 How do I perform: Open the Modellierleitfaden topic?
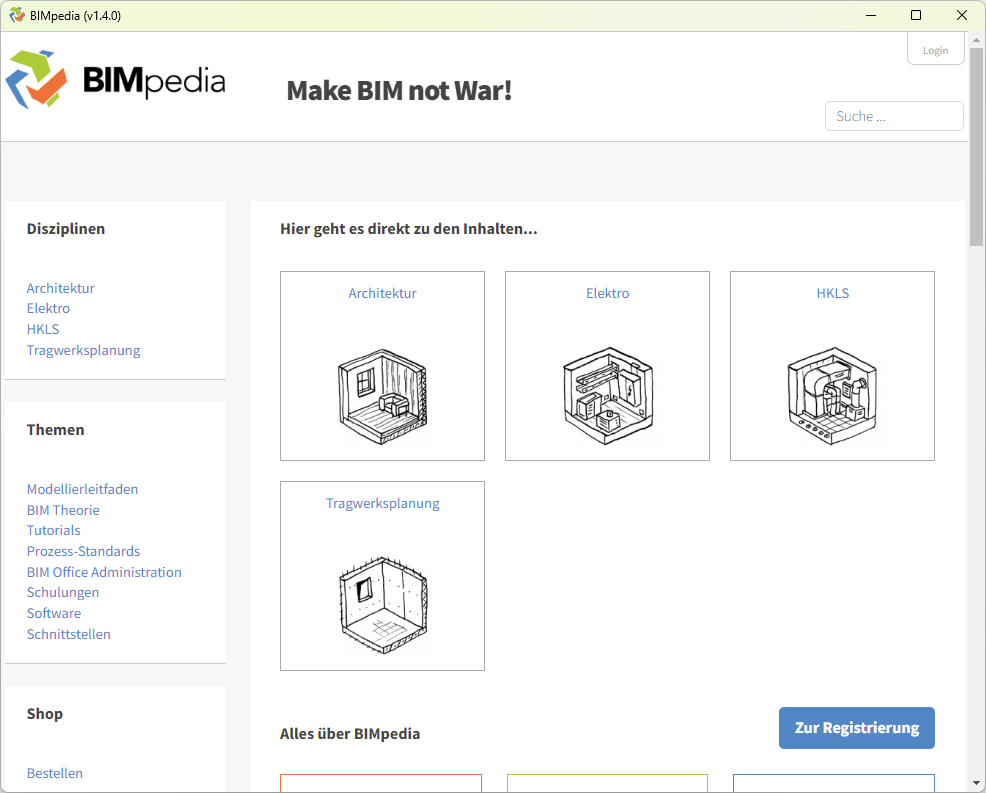pyautogui.click(x=82, y=489)
